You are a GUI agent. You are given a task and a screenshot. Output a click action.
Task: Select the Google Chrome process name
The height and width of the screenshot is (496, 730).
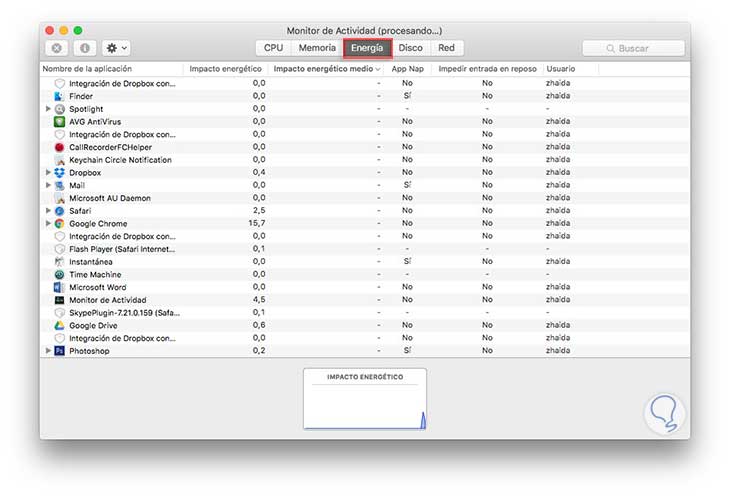(98, 224)
